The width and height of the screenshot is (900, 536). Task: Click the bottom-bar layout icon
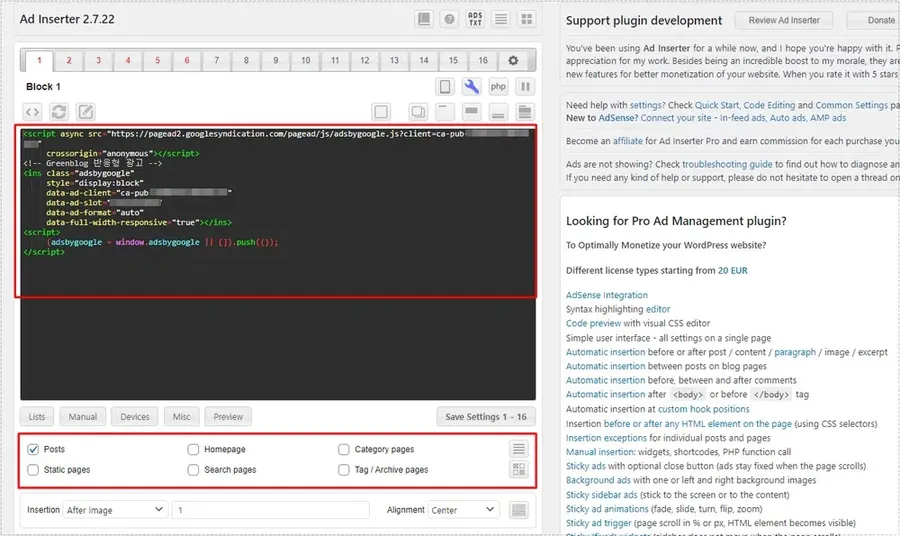tap(498, 112)
